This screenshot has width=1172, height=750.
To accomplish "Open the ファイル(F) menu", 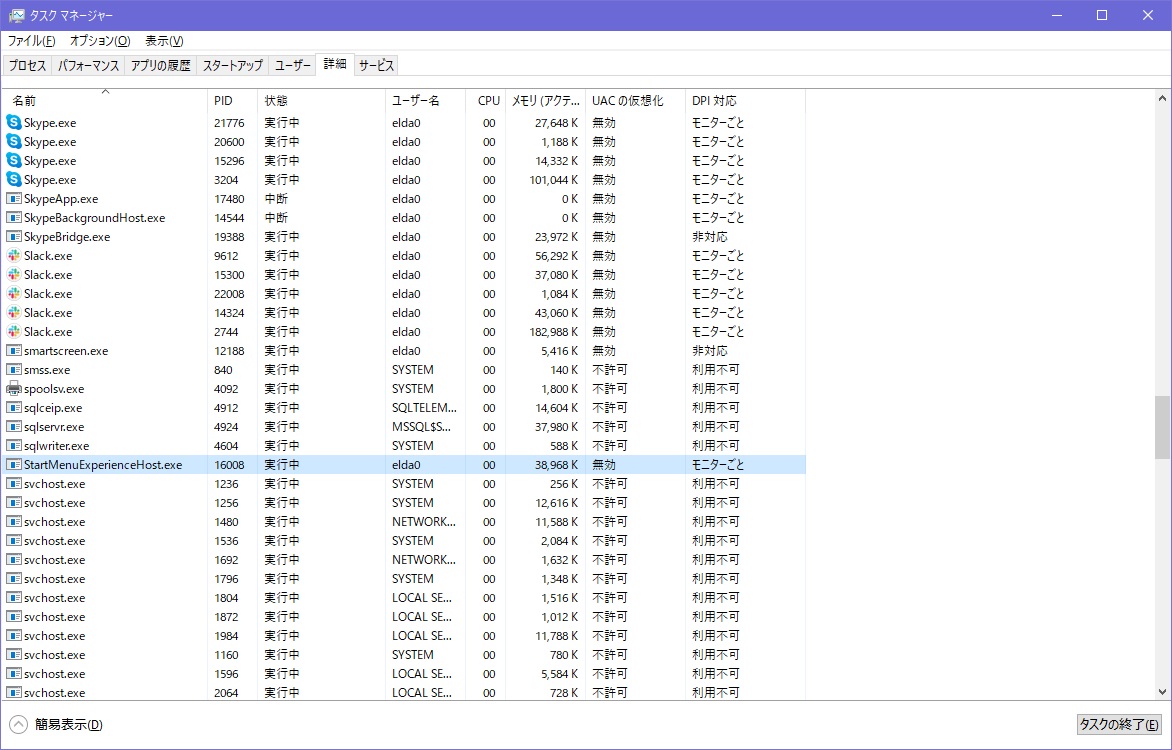I will [31, 40].
